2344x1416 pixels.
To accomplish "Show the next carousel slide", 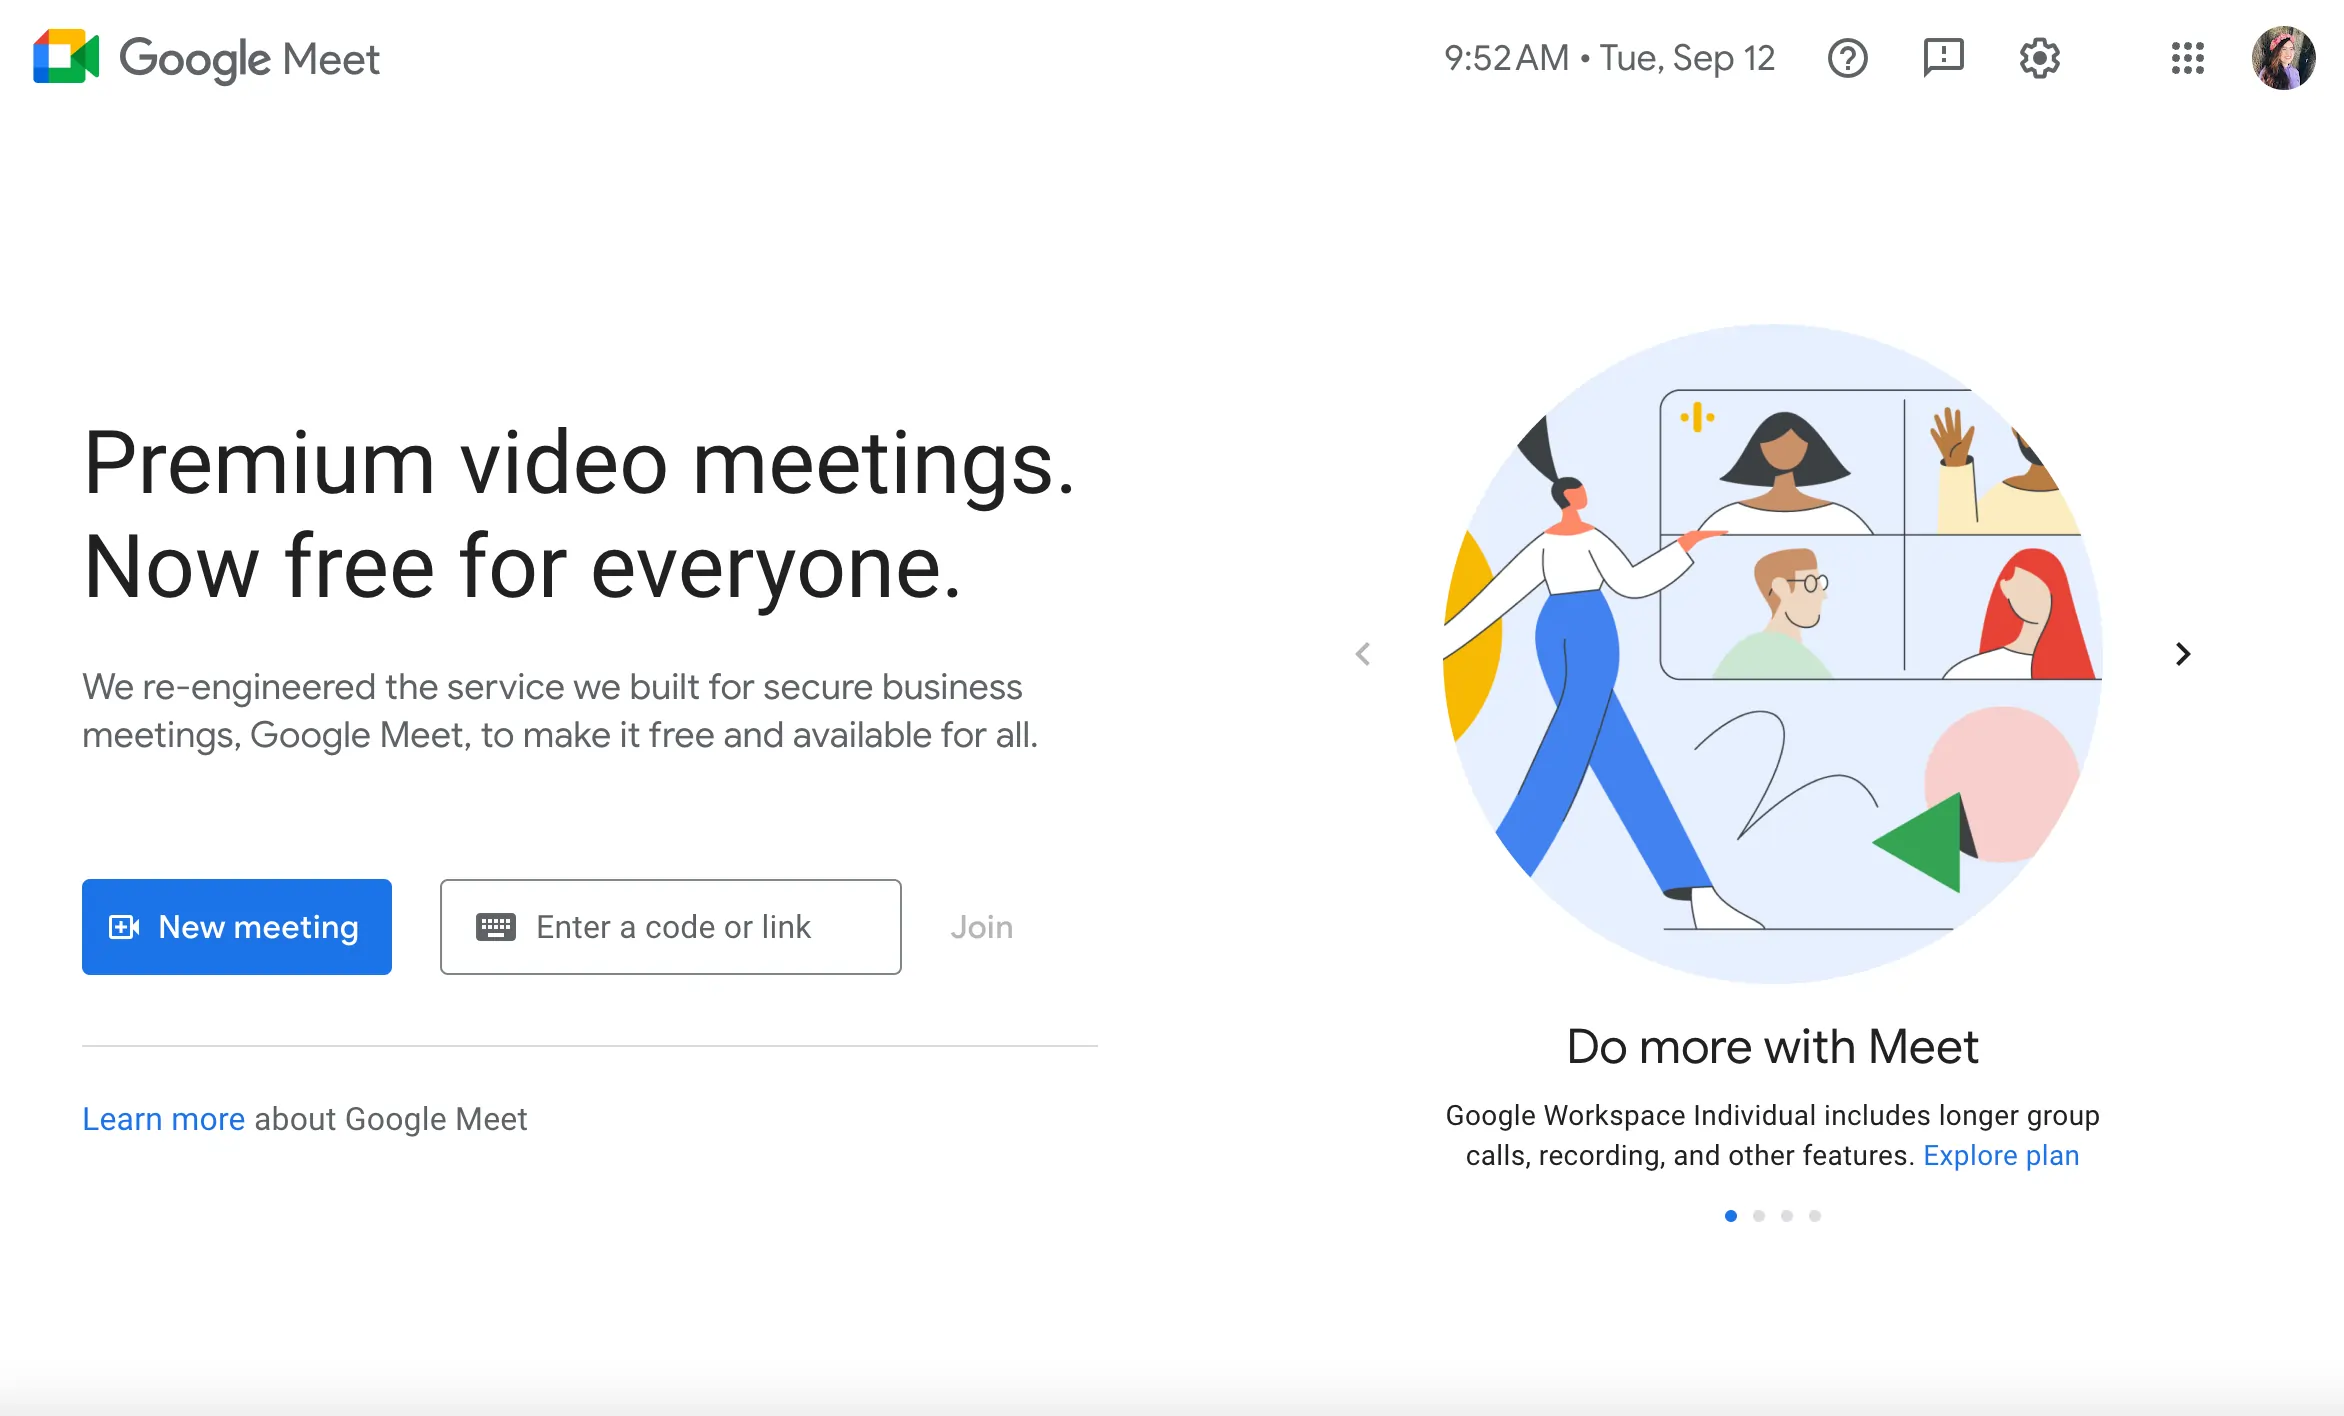I will [2183, 654].
